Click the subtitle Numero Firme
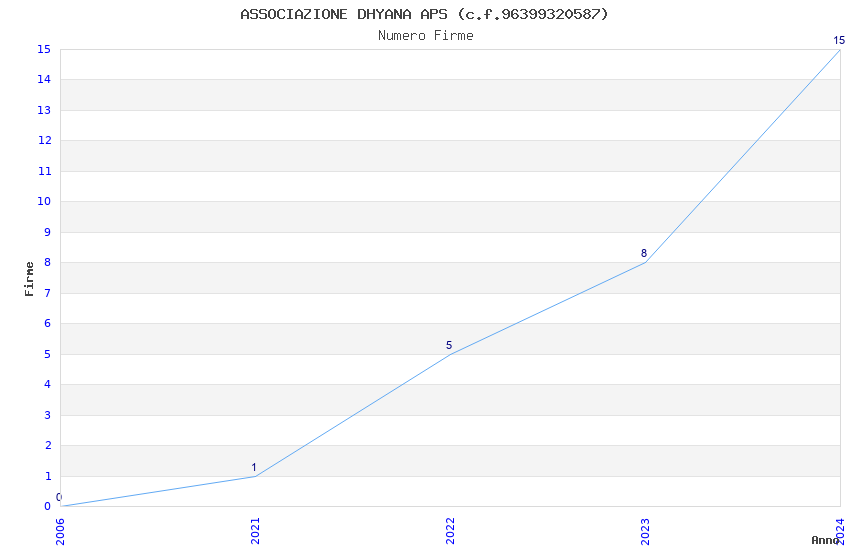Screen dimensions: 850x550 click(x=426, y=36)
